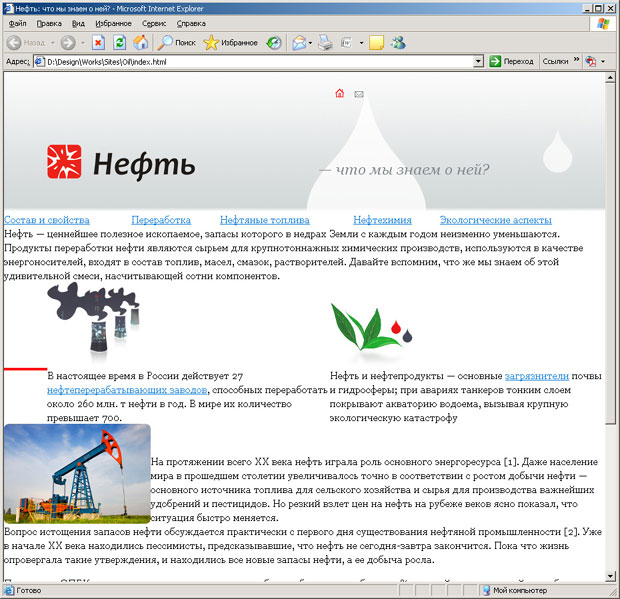The image size is (620, 599).
Task: Click Мой компьютер zone in status bar
Action: 515,590
